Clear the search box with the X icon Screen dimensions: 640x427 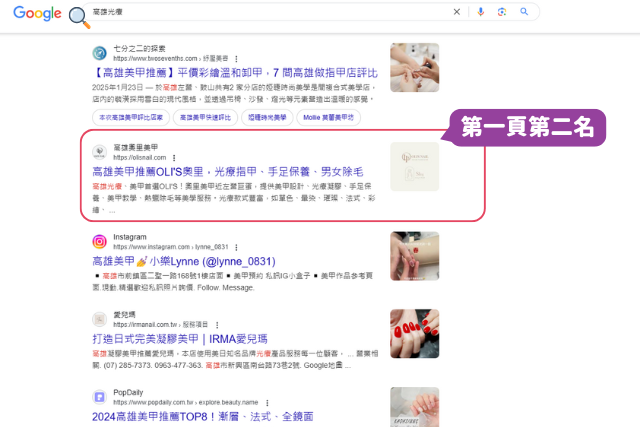tap(457, 12)
